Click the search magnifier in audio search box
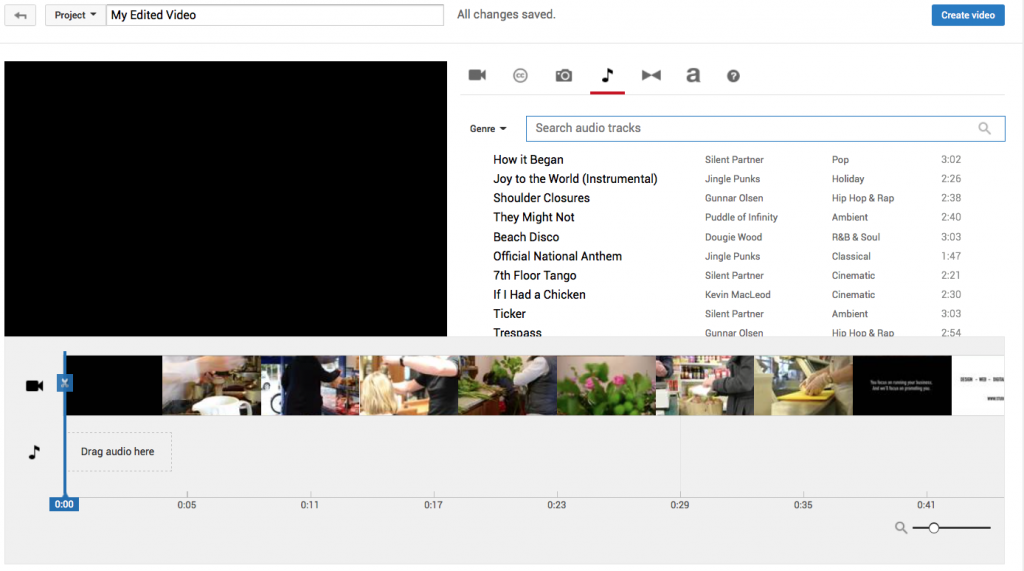This screenshot has width=1024, height=571. point(984,128)
